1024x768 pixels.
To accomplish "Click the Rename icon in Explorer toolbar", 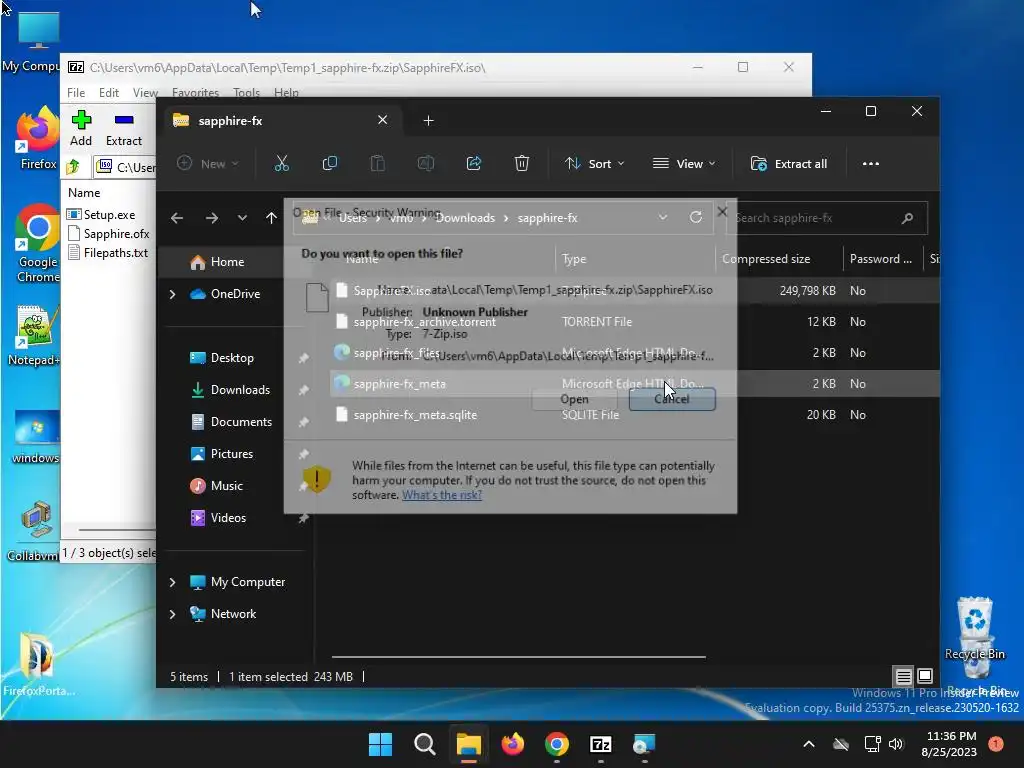I will click(x=426, y=163).
